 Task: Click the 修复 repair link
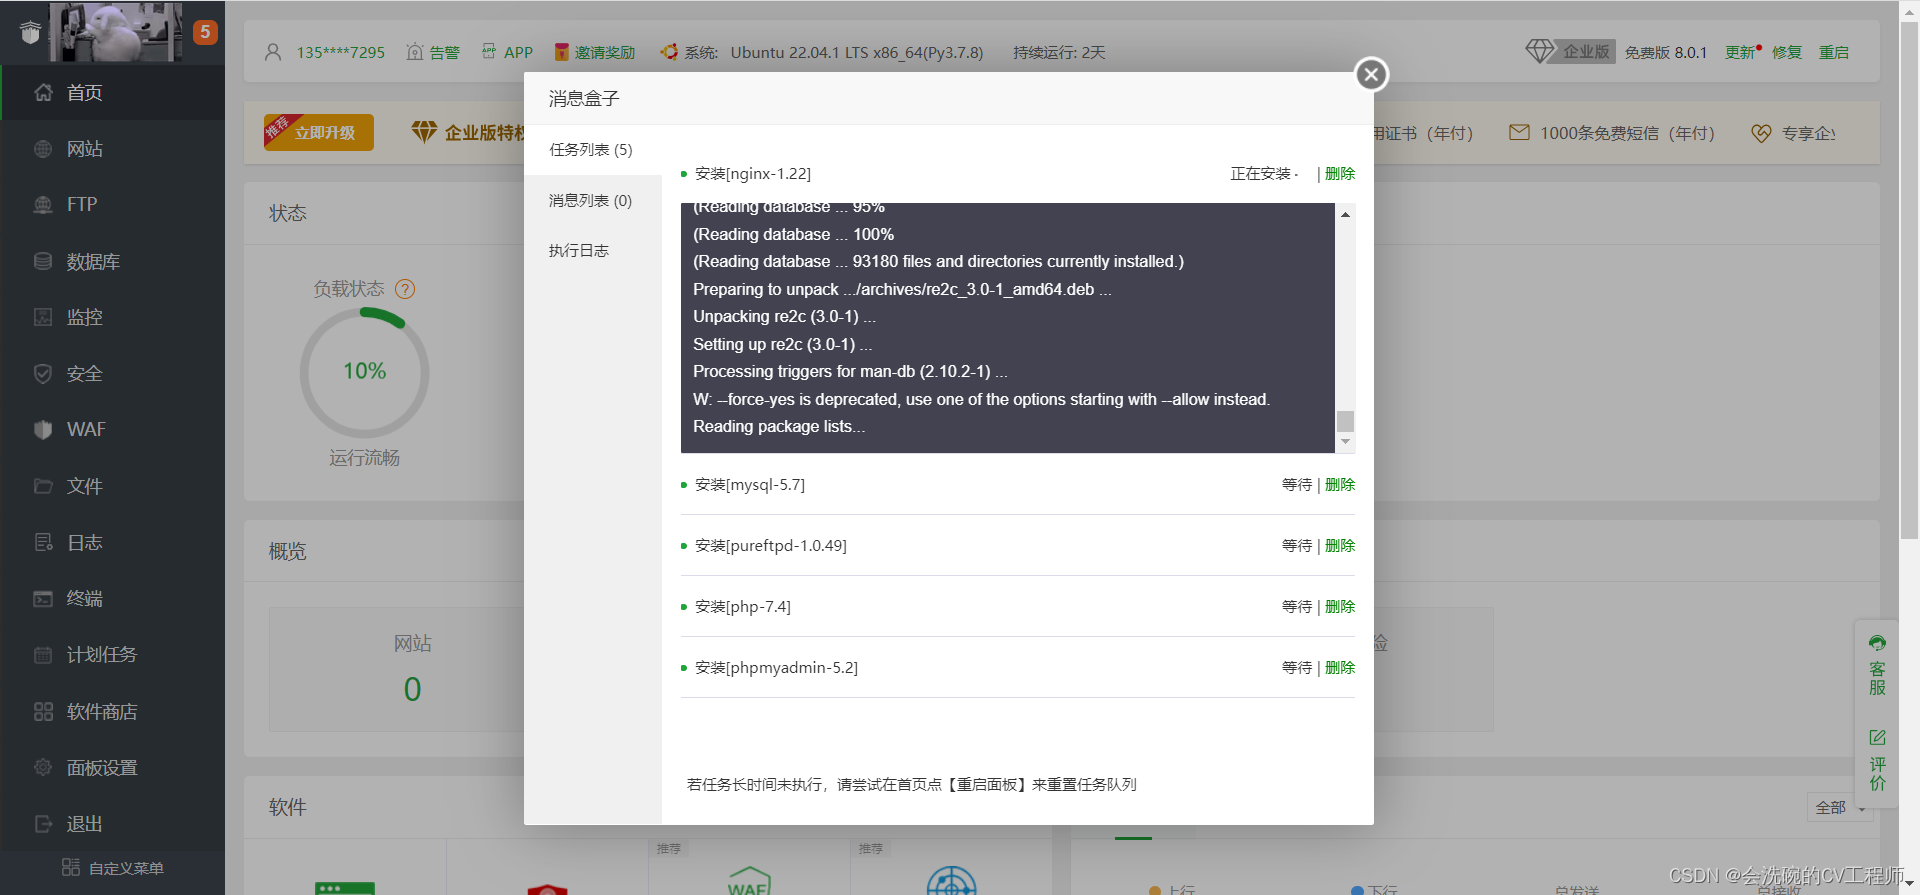coord(1787,52)
